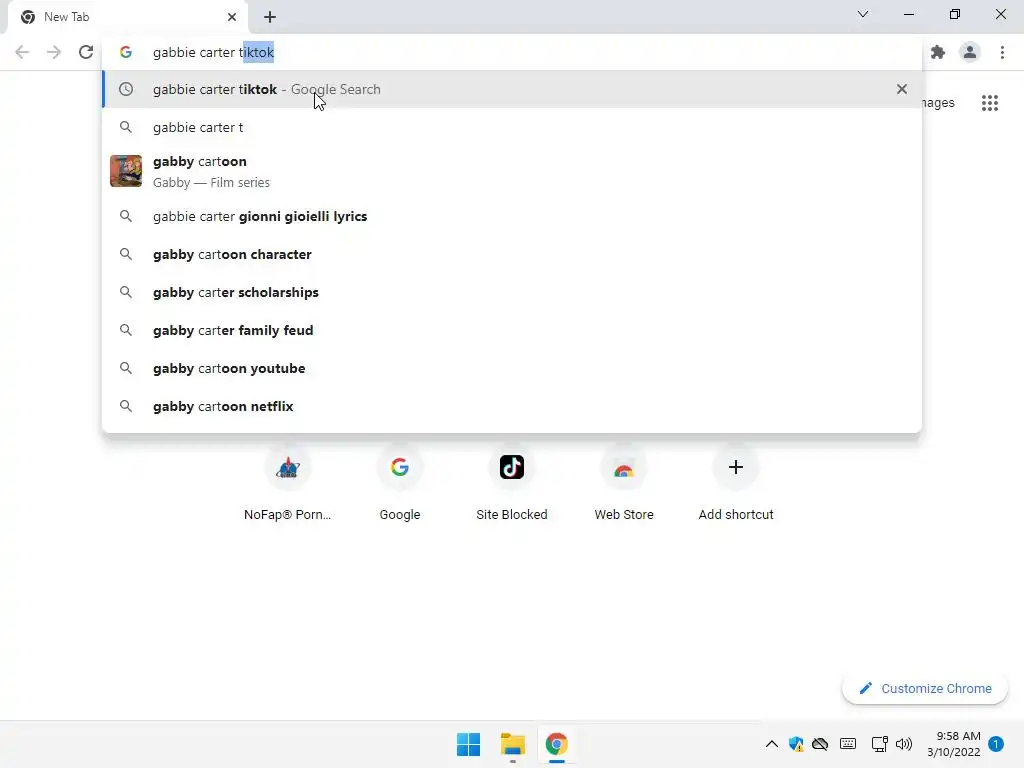
Task: Select 'gabby cartoon youtube' suggestion
Action: [512, 368]
